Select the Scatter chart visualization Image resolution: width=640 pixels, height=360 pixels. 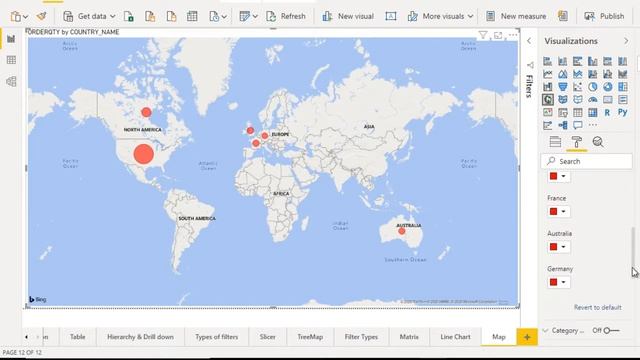tap(578, 87)
